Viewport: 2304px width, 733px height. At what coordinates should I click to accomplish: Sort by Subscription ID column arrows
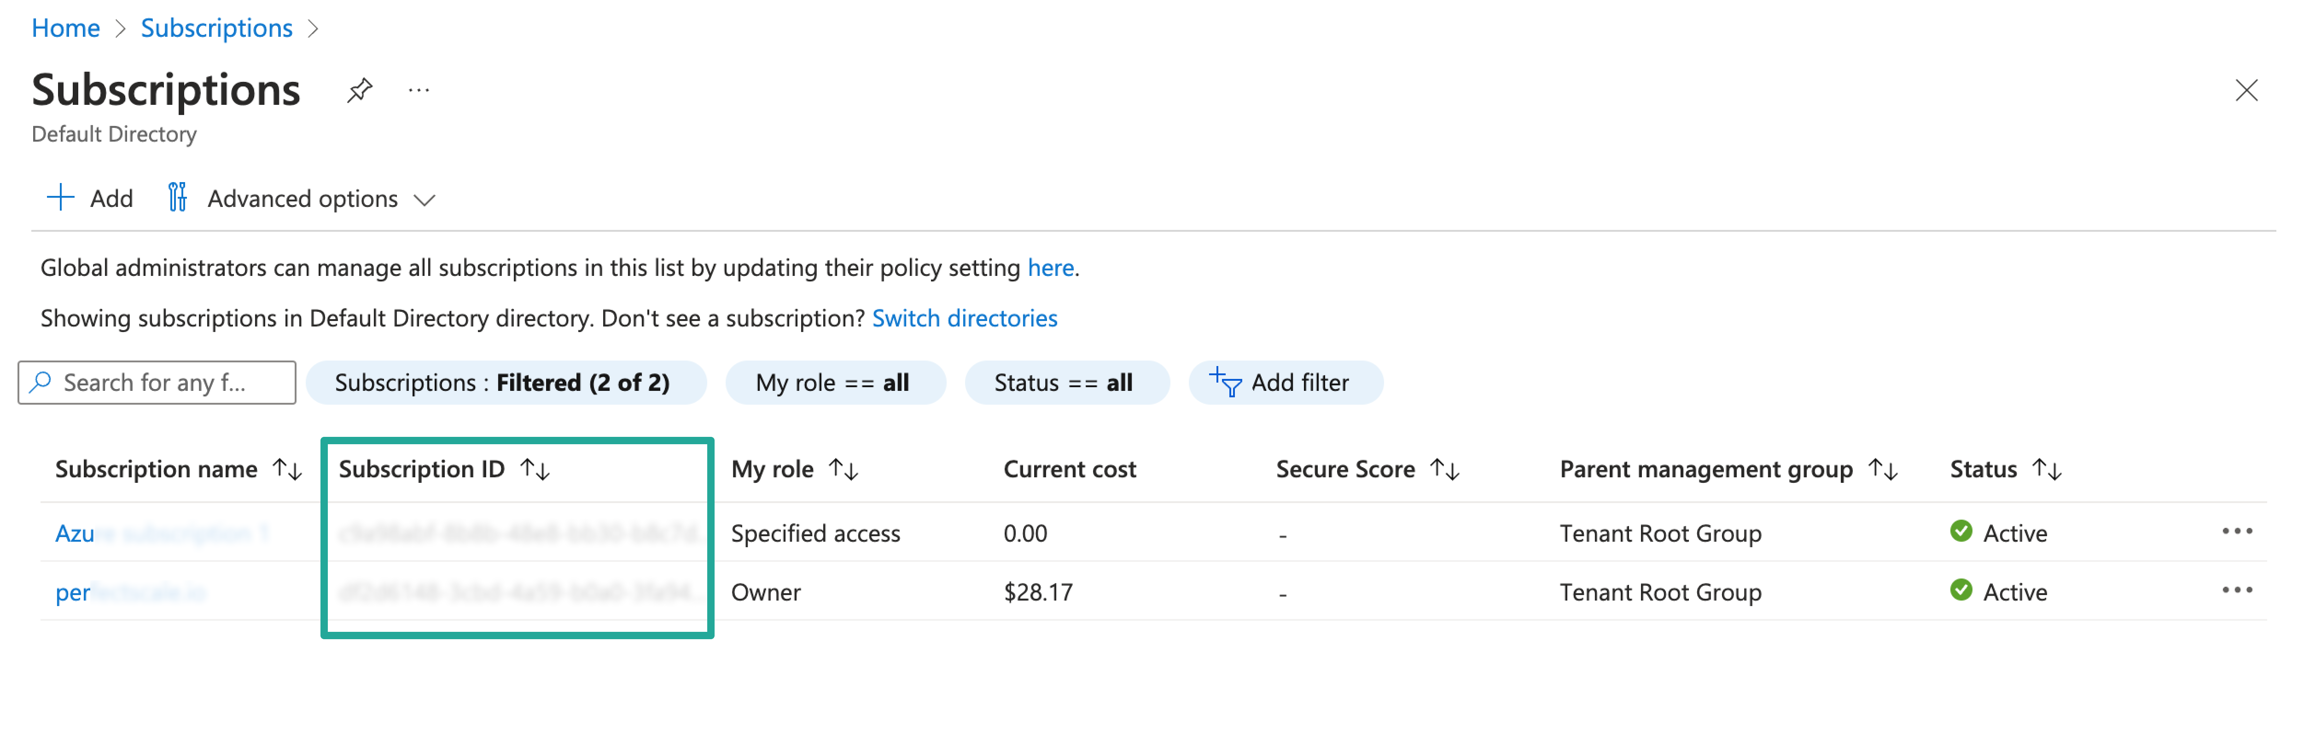point(536,469)
